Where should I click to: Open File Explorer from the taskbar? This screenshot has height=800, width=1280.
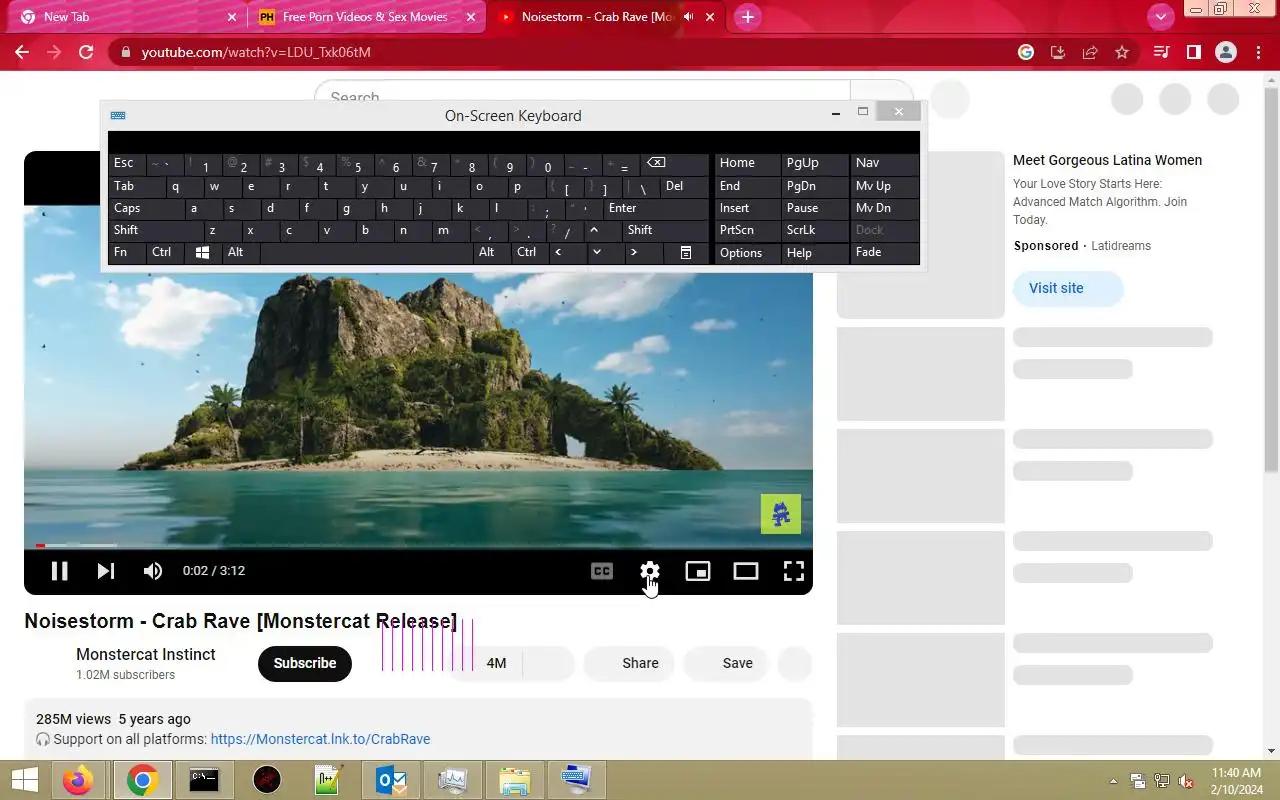click(x=514, y=780)
